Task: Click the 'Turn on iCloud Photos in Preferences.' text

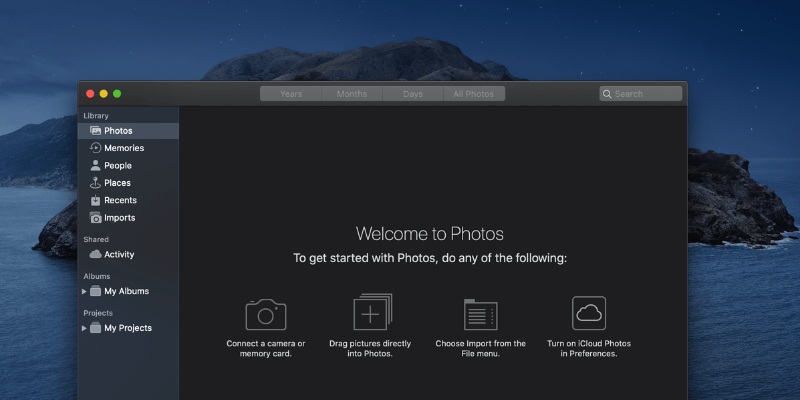Action: [589, 348]
